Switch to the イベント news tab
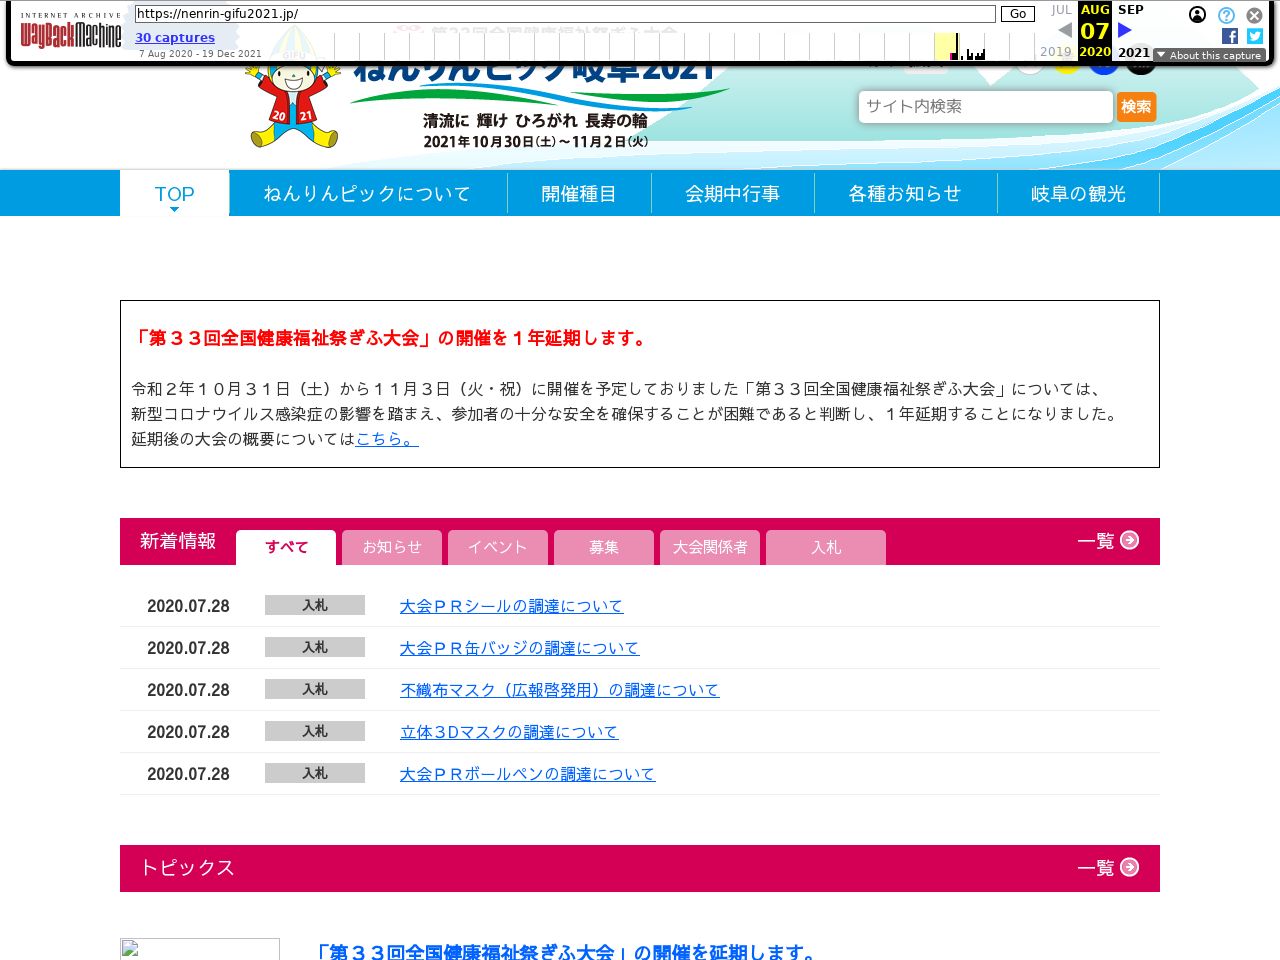The width and height of the screenshot is (1280, 960). click(x=497, y=547)
